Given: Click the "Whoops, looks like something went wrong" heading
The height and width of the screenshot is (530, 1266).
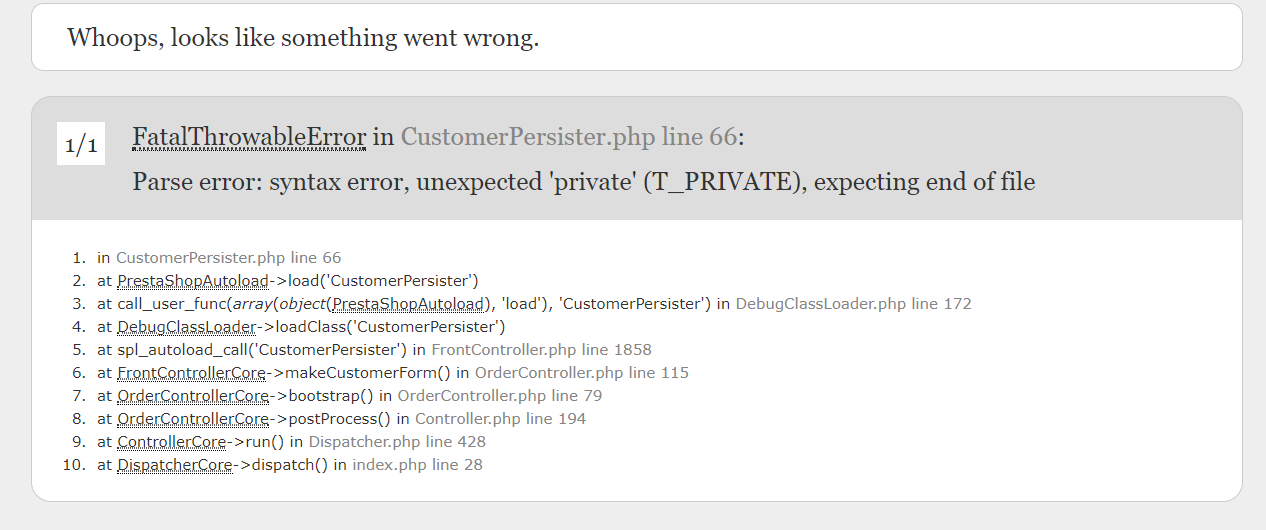Looking at the screenshot, I should pos(302,38).
